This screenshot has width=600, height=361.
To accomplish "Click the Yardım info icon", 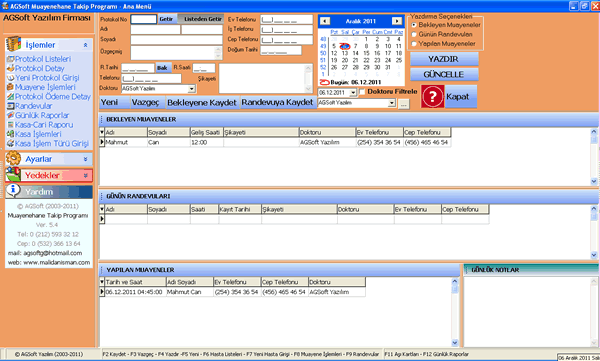I will point(13,190).
